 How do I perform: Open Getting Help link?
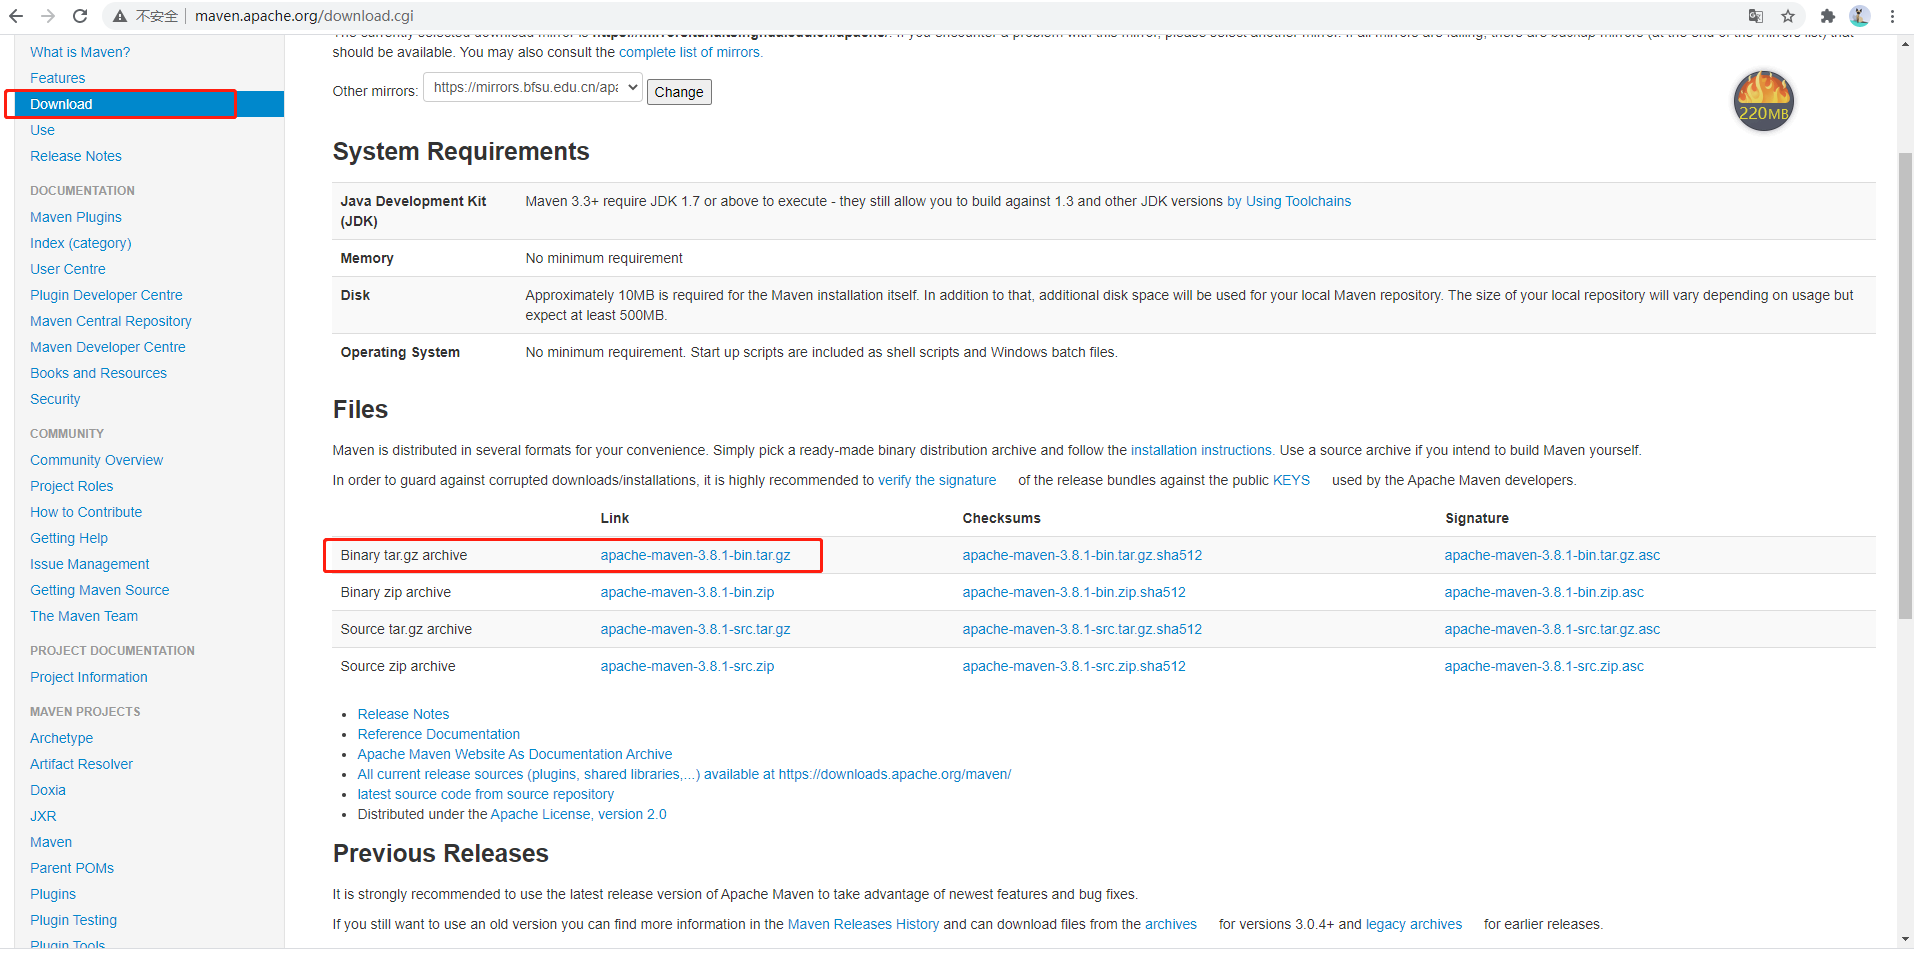pos(69,538)
